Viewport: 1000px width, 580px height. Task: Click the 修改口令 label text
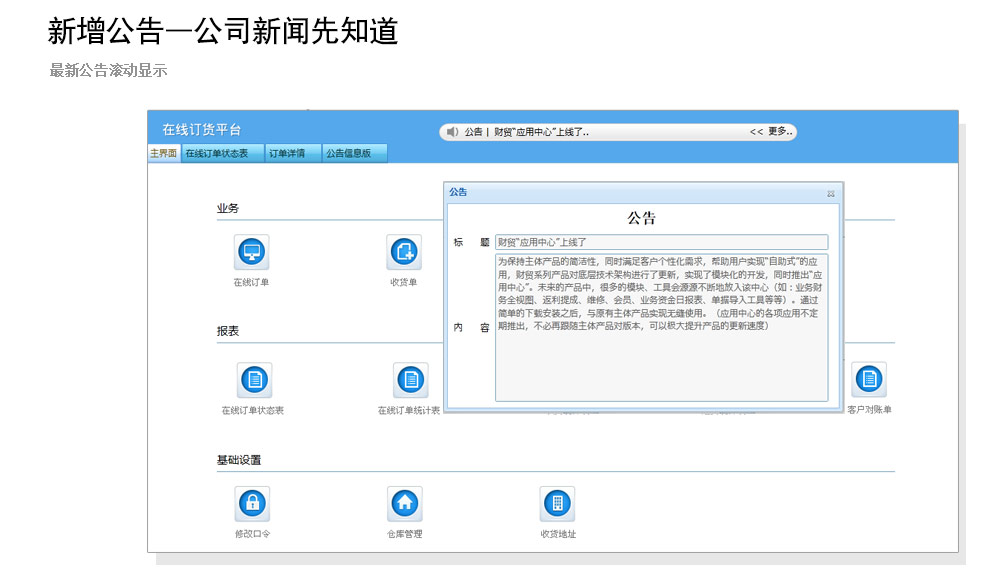tap(253, 533)
